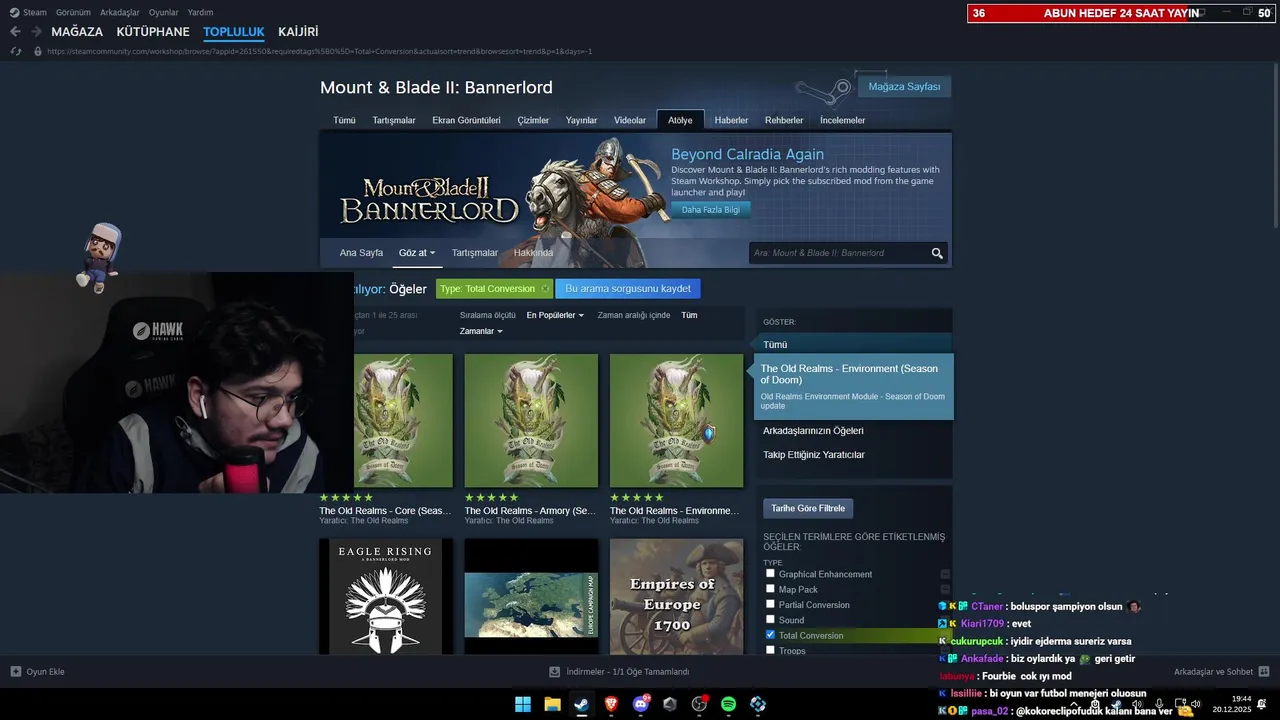Open the Empires of Europe 1700 thumbnail

pyautogui.click(x=677, y=597)
